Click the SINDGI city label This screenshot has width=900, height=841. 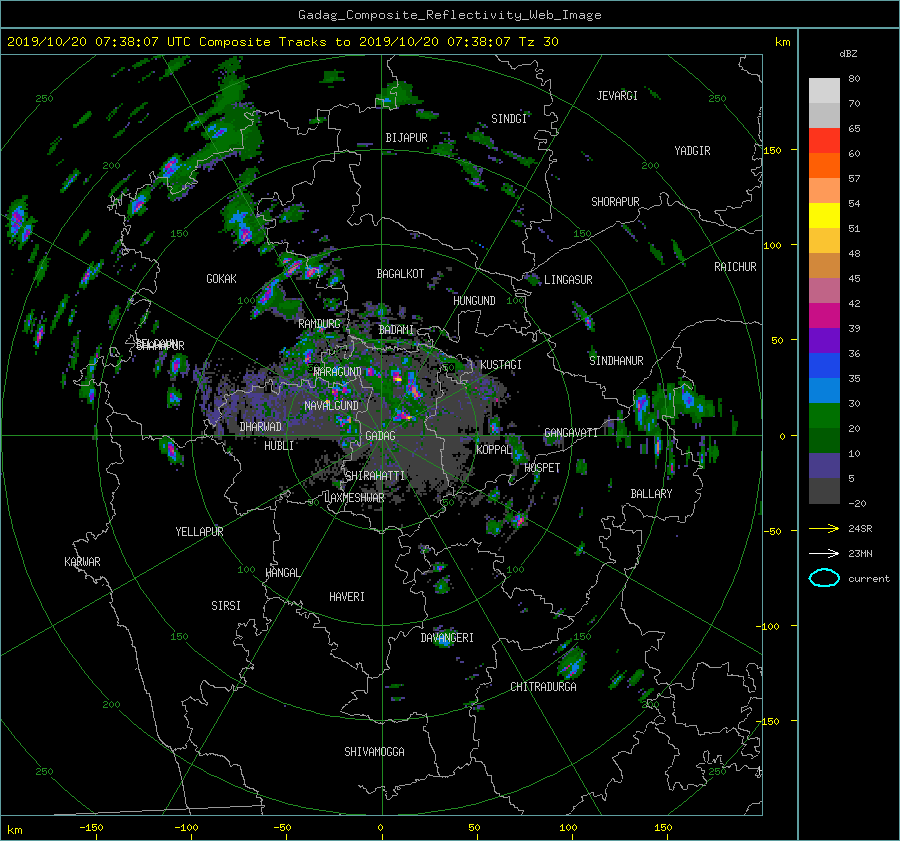(x=509, y=119)
